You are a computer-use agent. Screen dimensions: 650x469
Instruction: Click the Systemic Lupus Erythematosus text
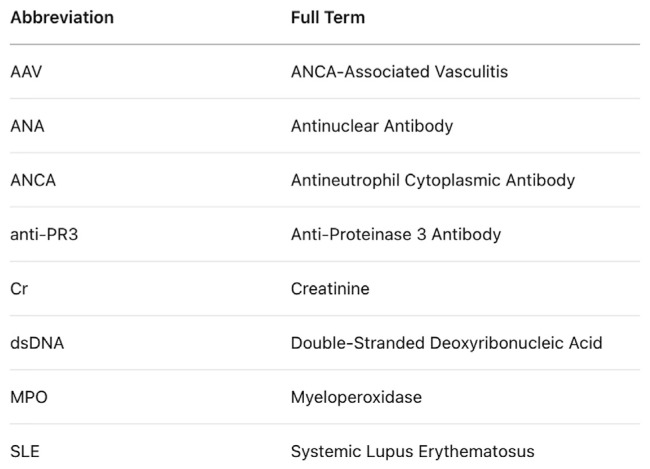[411, 451]
